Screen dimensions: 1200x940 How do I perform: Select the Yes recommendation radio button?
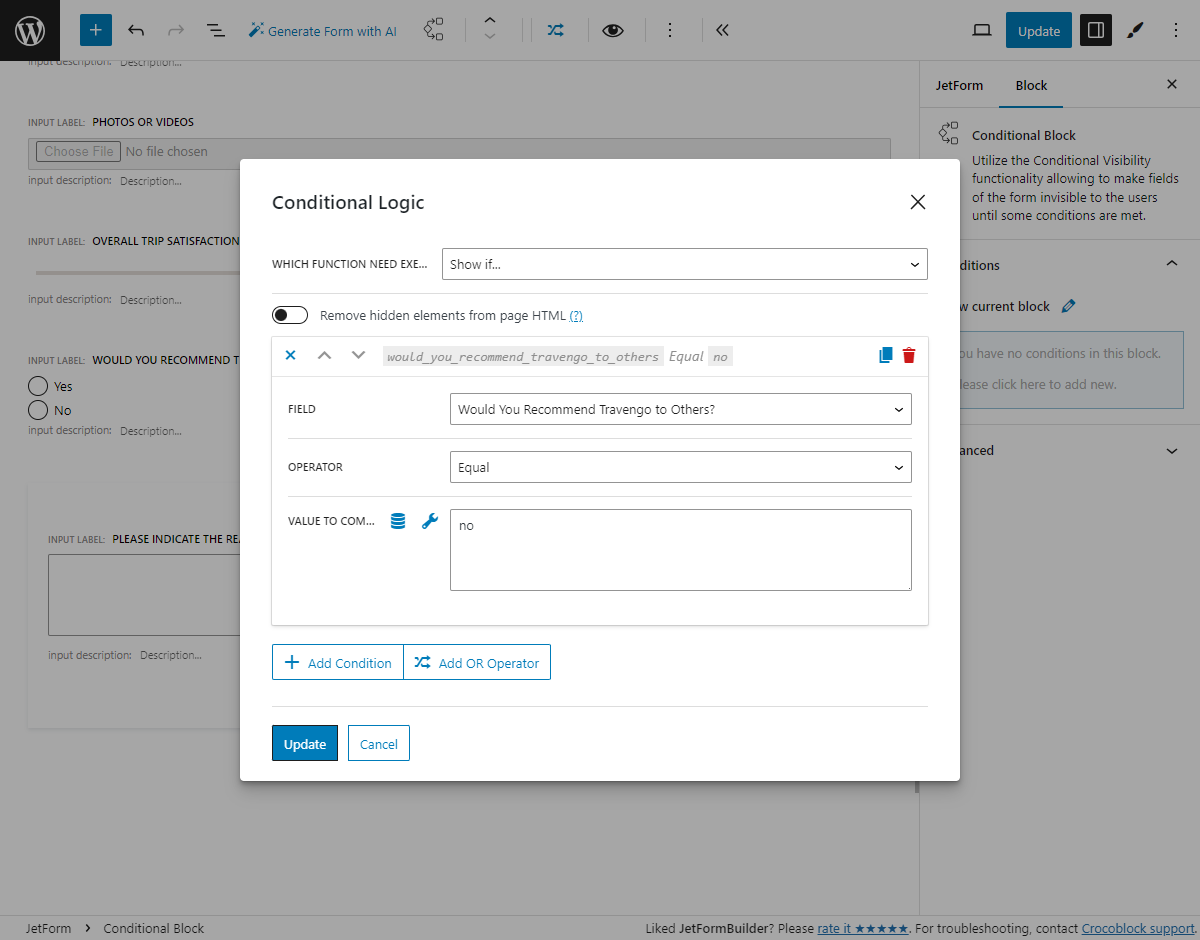pyautogui.click(x=38, y=386)
